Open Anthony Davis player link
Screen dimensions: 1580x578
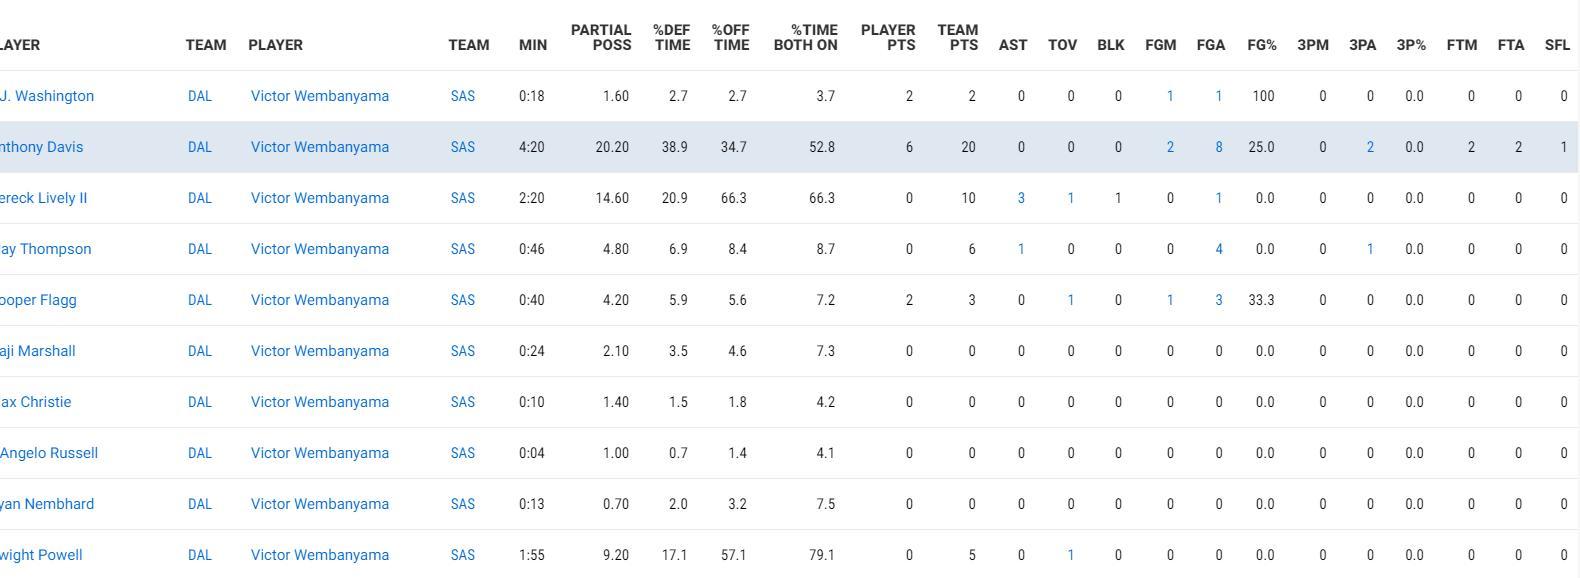click(x=40, y=147)
